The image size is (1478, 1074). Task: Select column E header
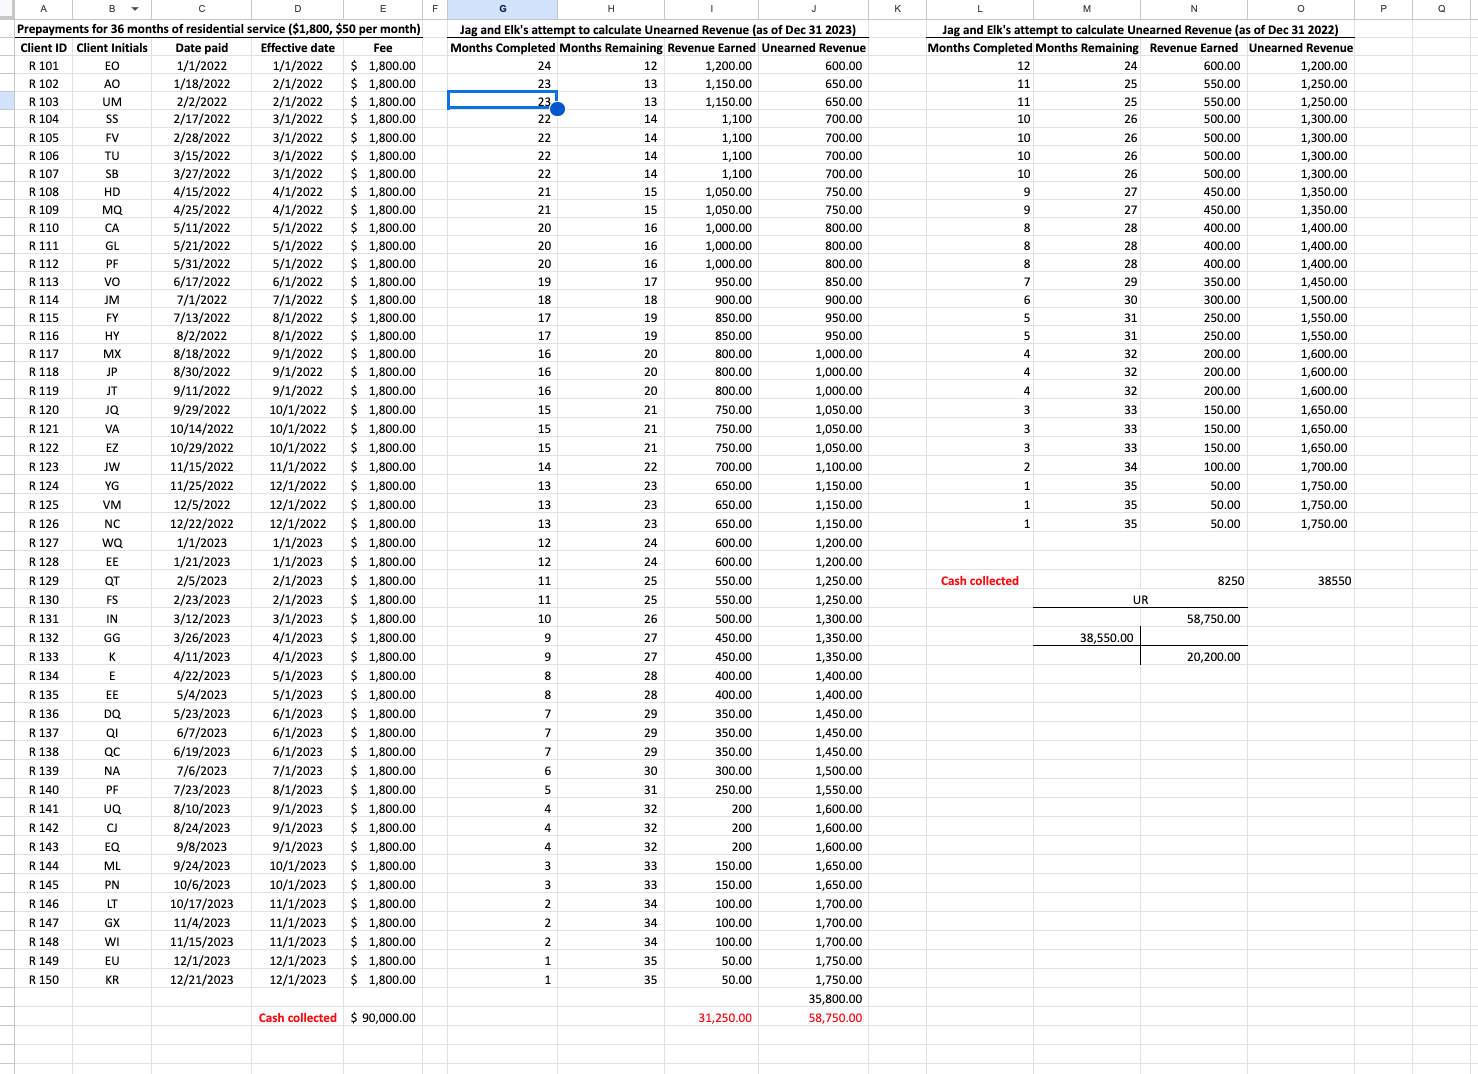coord(383,9)
